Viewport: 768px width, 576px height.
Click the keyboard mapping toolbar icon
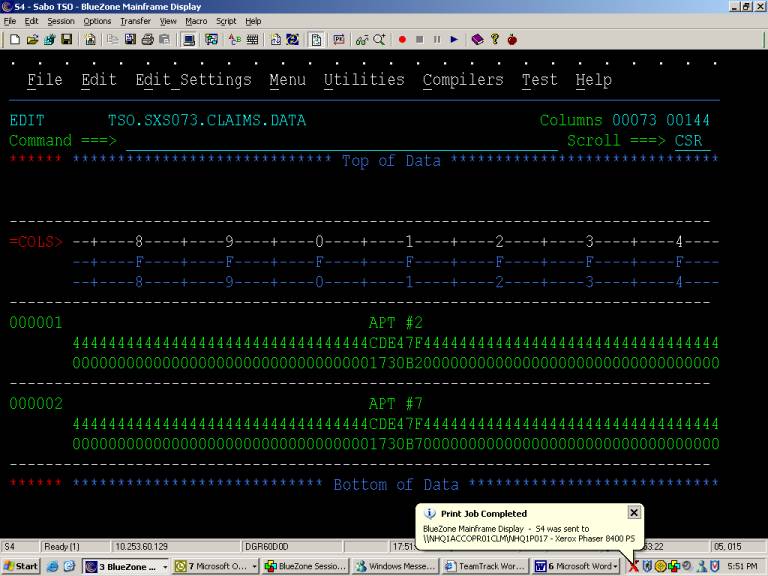coord(252,40)
